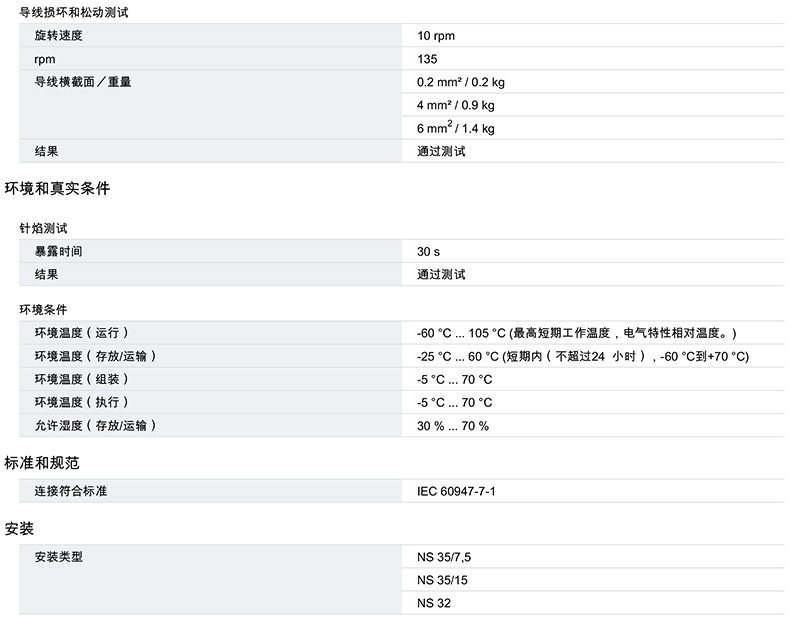Click the 暴露时间 row label
The width and height of the screenshot is (790, 623).
[x=58, y=251]
